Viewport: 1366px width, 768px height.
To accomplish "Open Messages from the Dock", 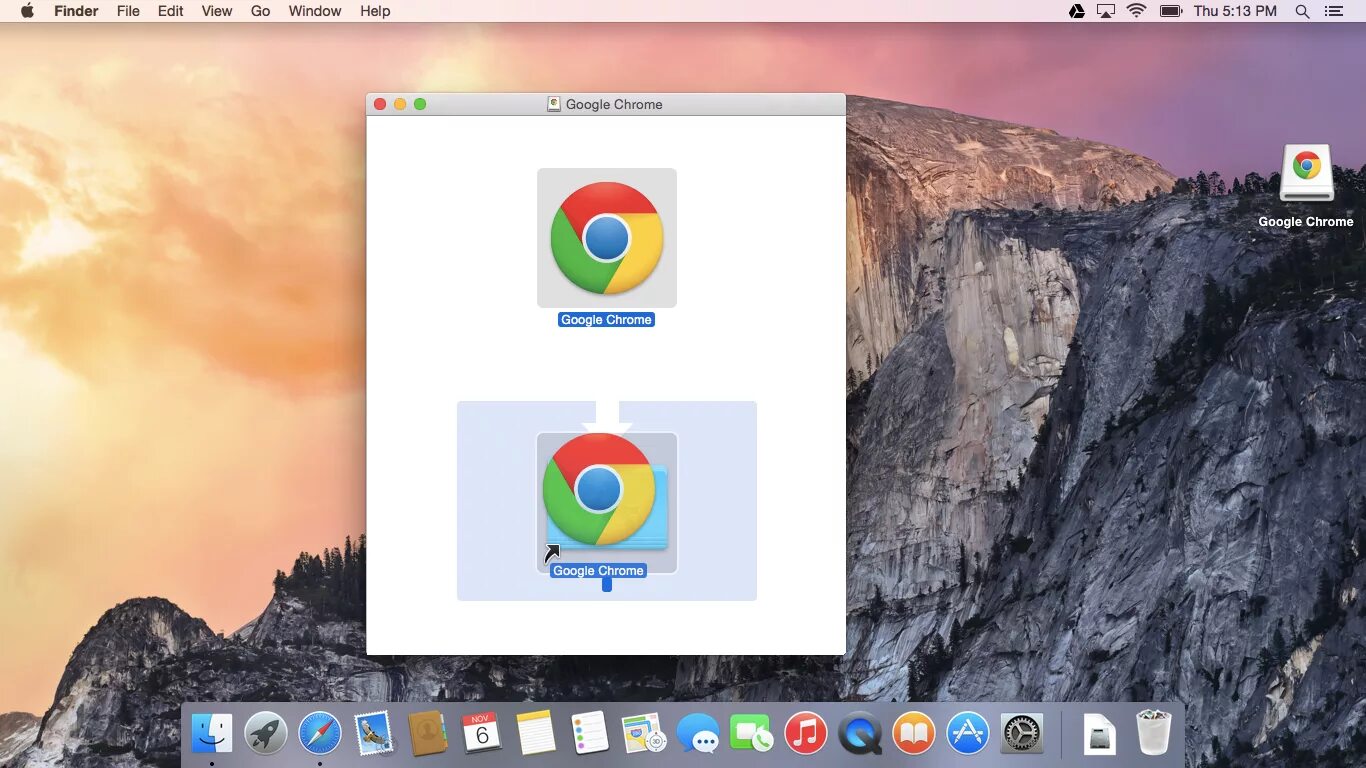I will [x=697, y=734].
